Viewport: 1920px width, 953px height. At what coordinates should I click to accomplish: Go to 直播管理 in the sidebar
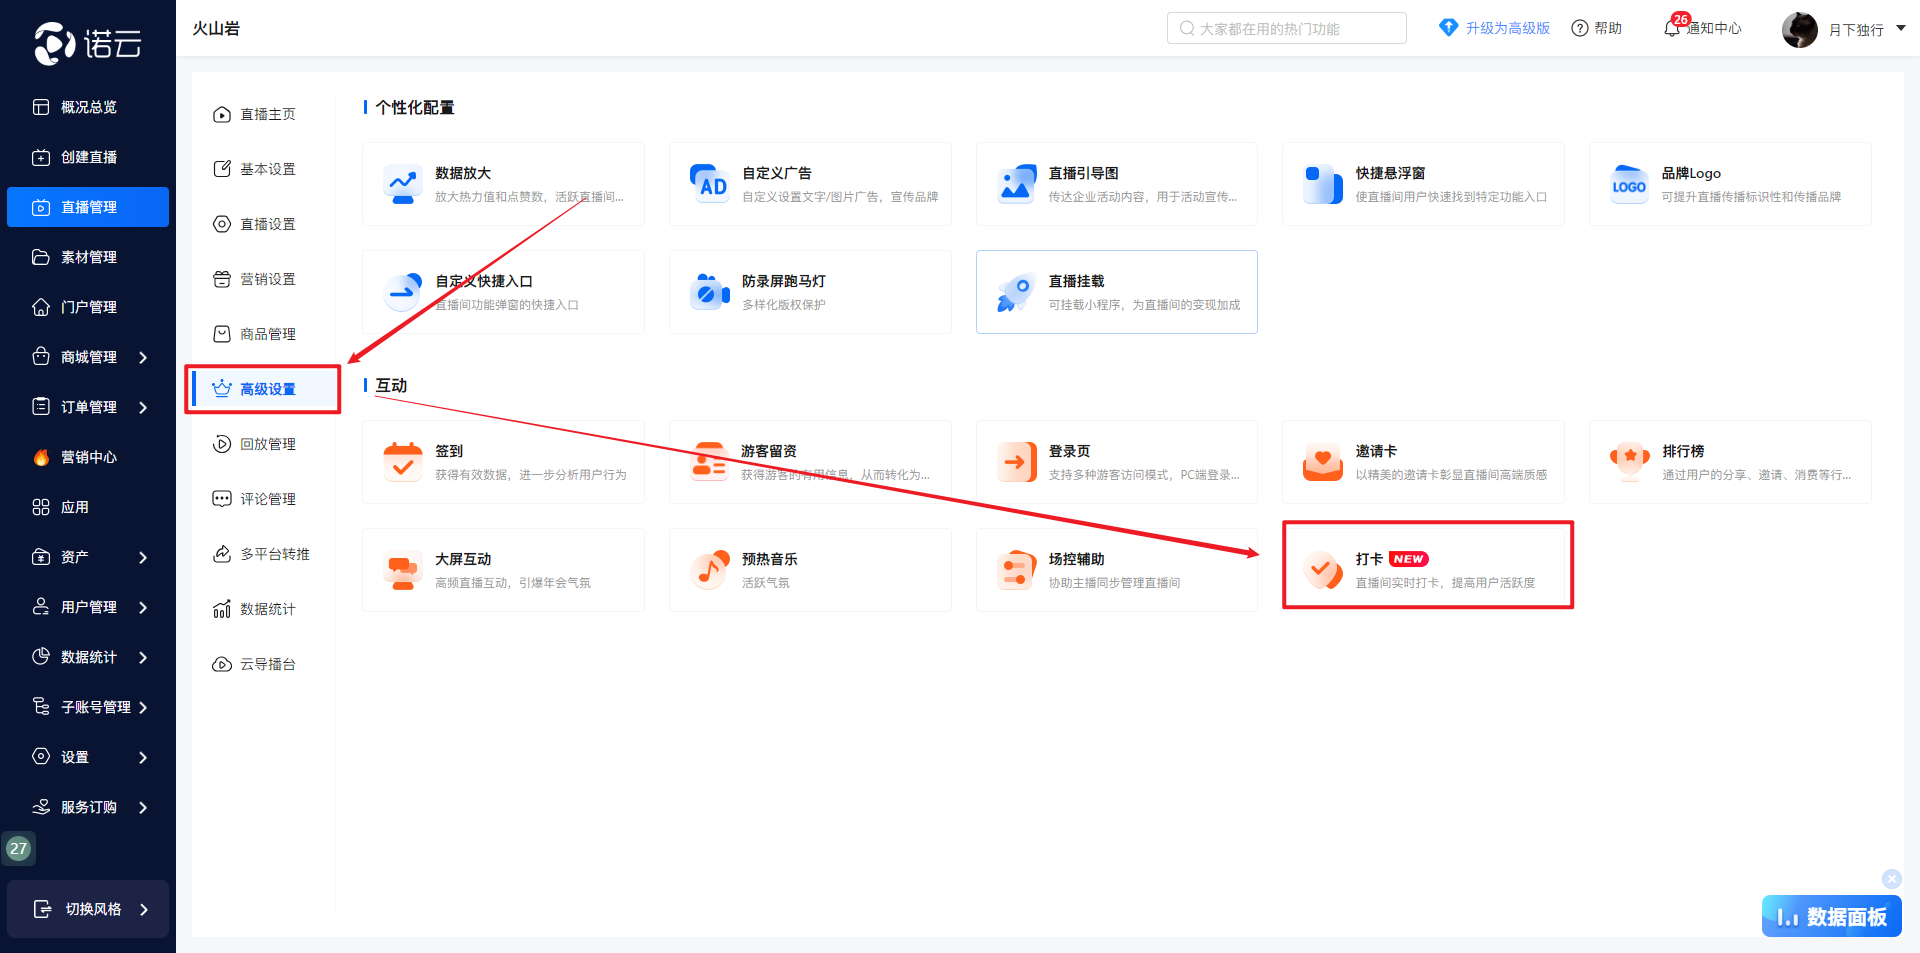coord(88,207)
